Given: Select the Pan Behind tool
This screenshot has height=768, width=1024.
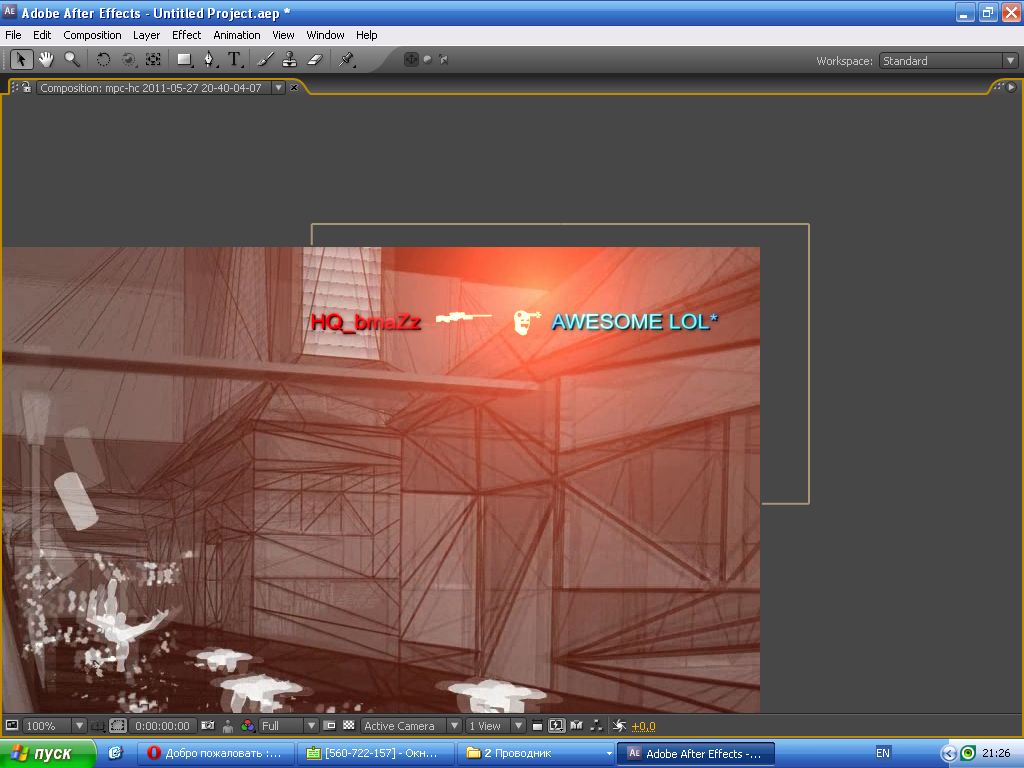Looking at the screenshot, I should pyautogui.click(x=153, y=59).
